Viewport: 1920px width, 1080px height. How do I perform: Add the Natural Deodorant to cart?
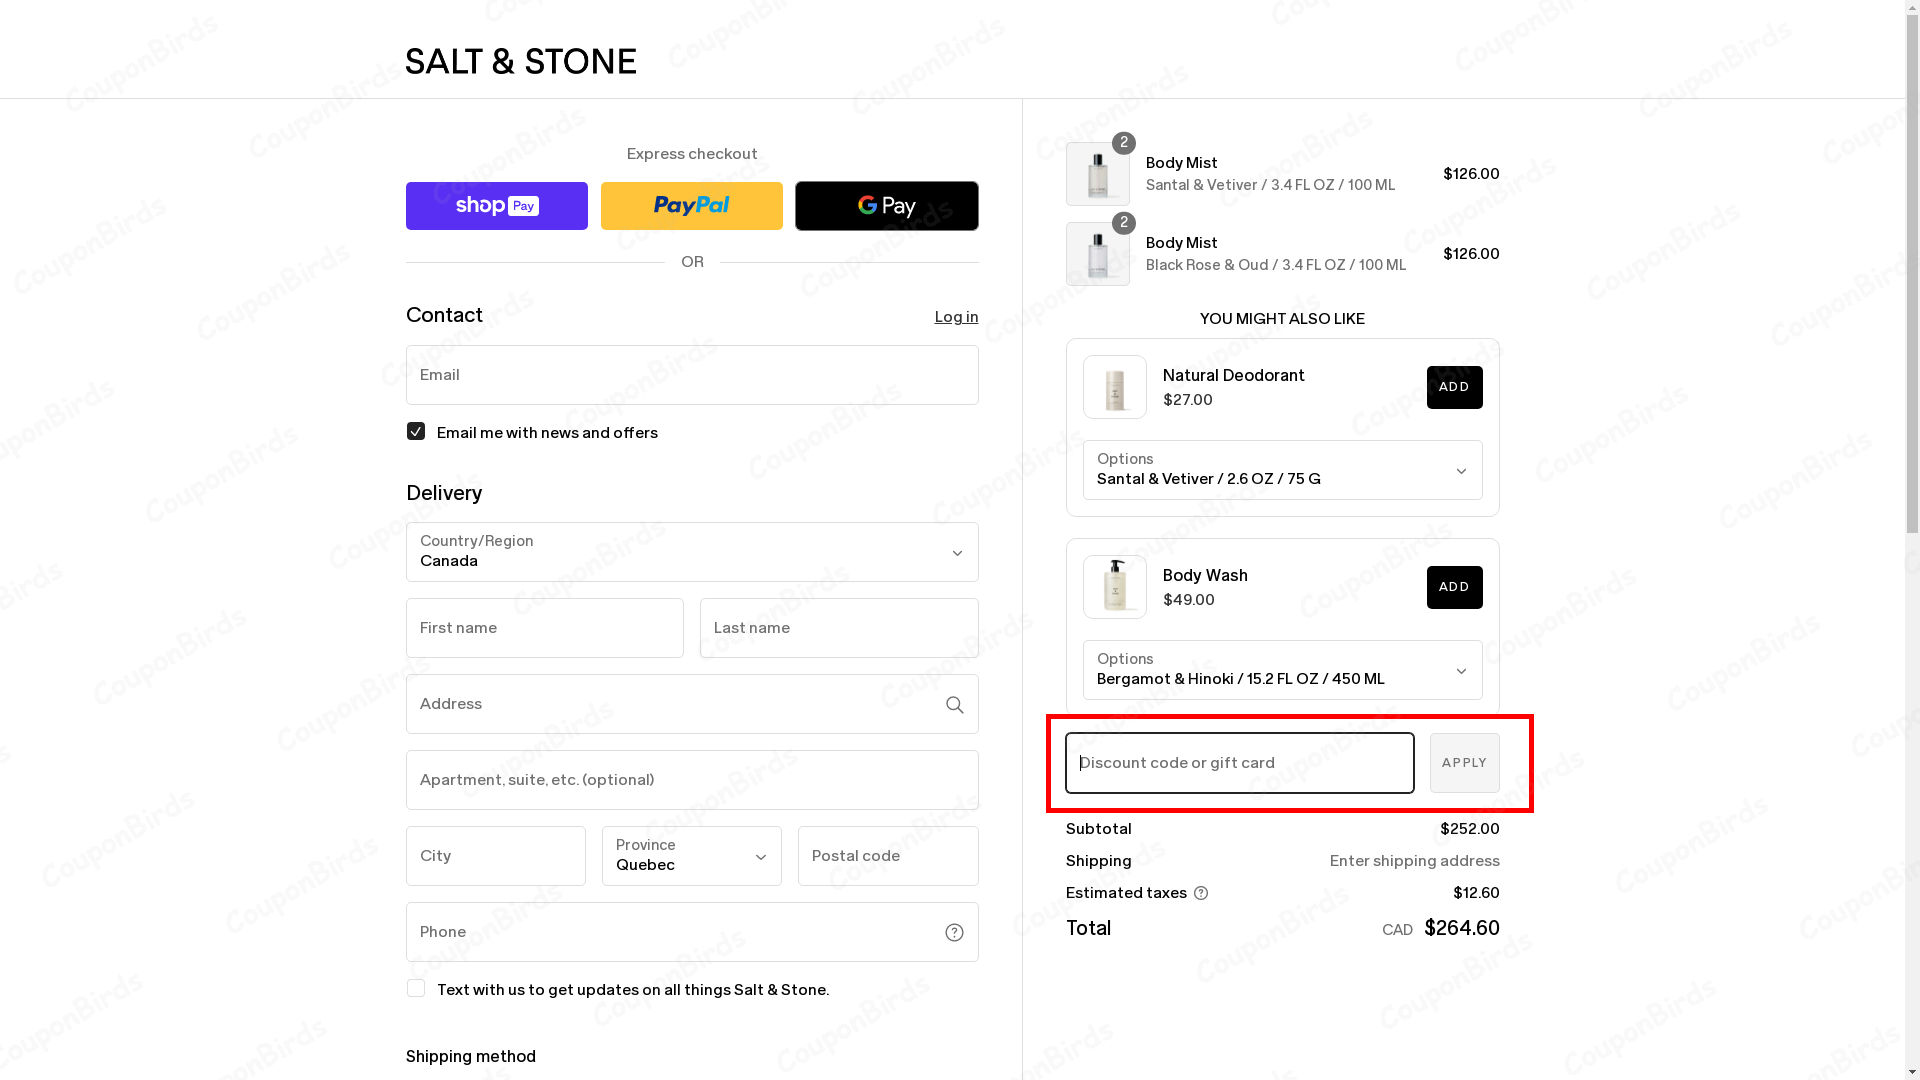[x=1454, y=387]
